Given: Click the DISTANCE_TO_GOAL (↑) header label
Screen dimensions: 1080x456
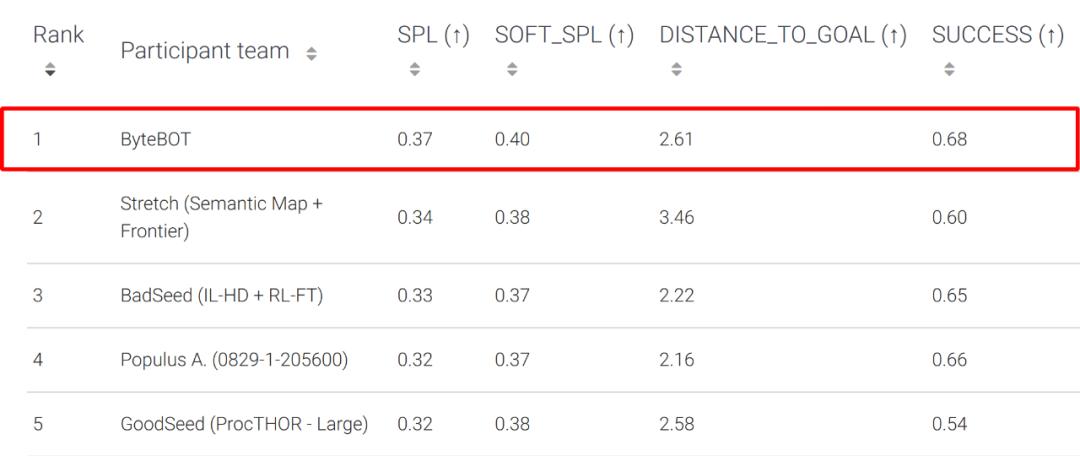Looking at the screenshot, I should click(x=783, y=35).
